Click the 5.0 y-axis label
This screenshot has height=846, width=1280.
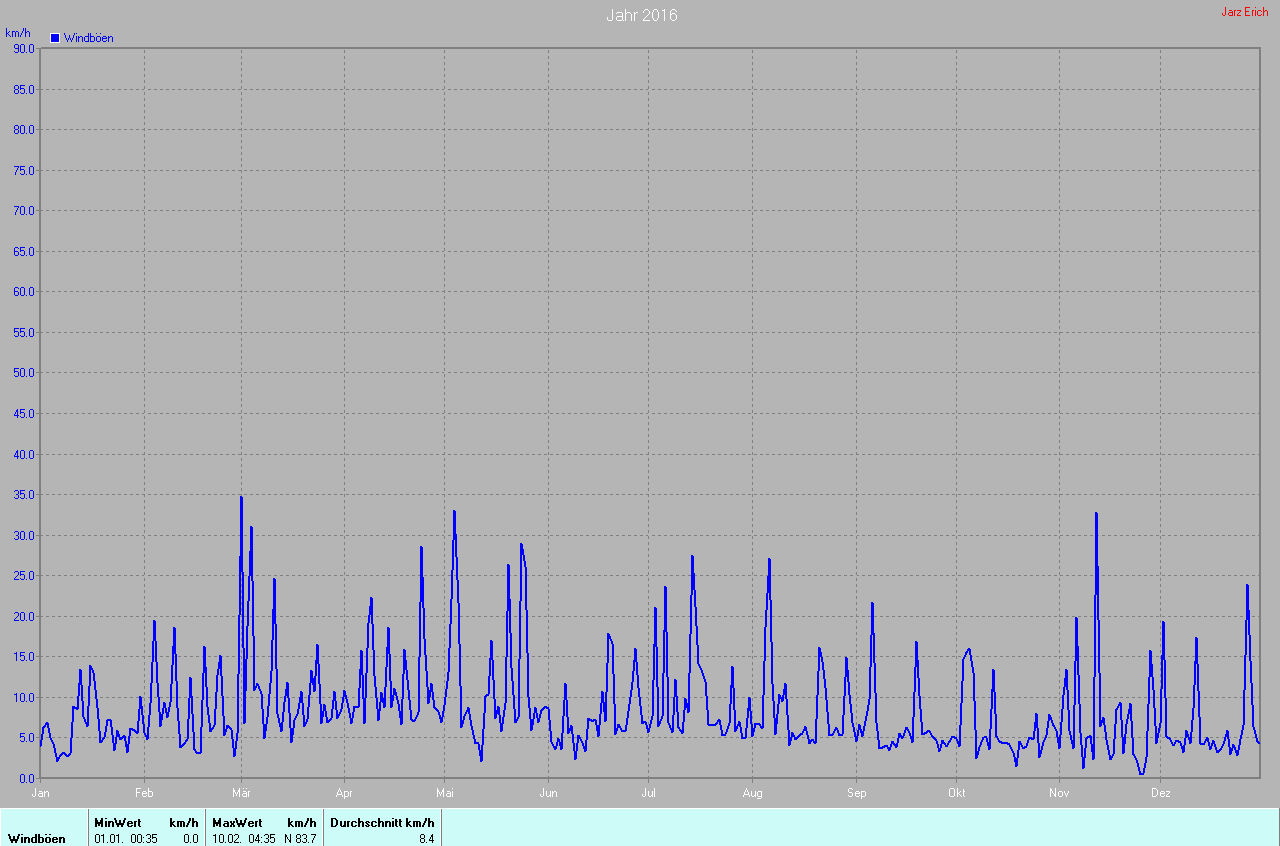27,738
